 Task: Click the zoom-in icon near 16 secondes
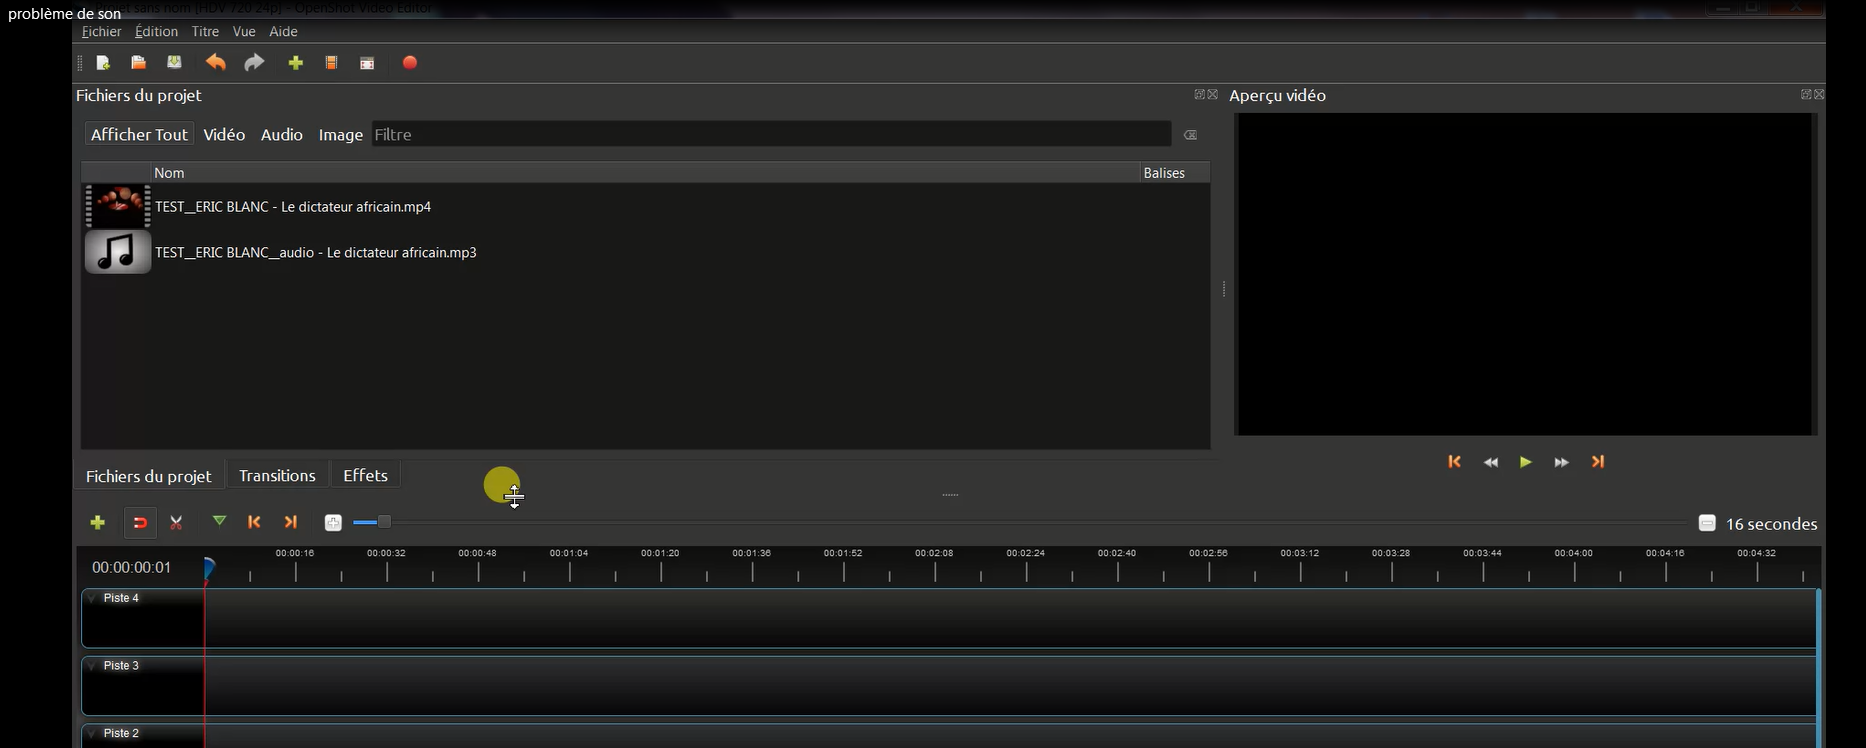pyautogui.click(x=1707, y=523)
